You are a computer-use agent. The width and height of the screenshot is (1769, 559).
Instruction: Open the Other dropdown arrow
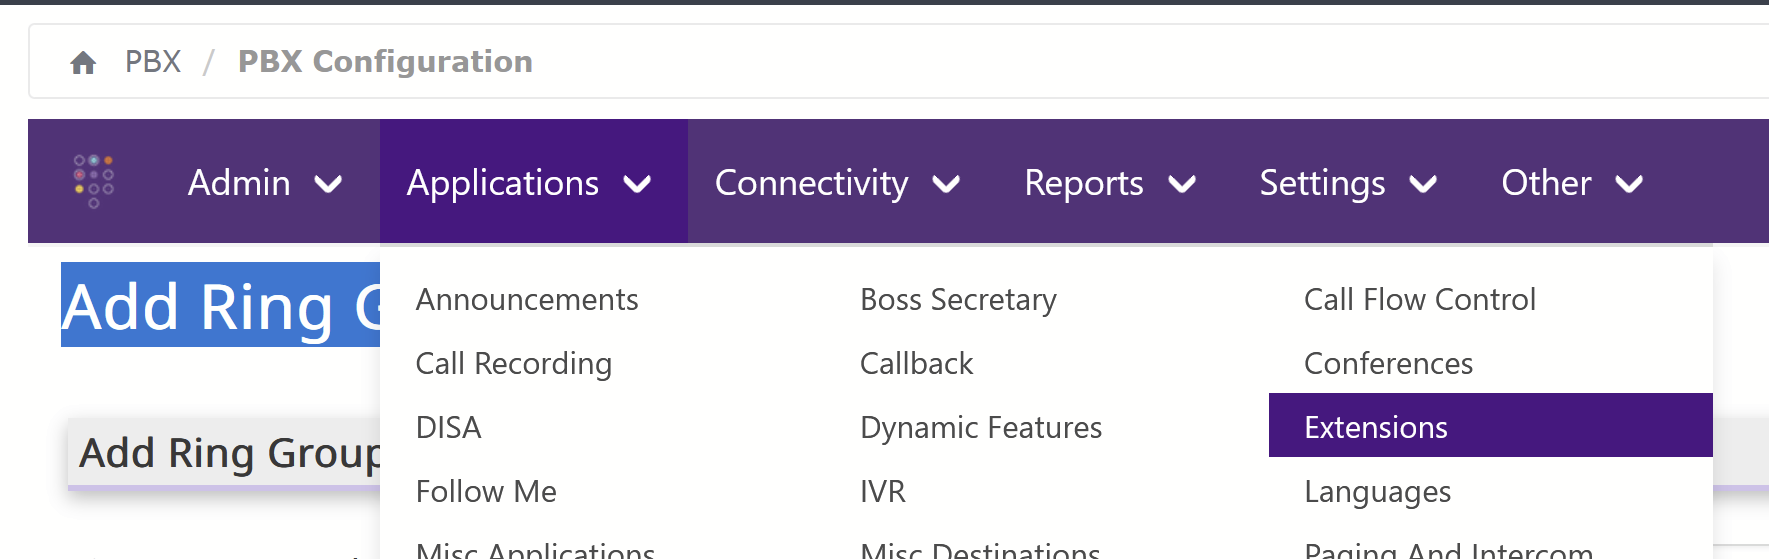pos(1629,184)
